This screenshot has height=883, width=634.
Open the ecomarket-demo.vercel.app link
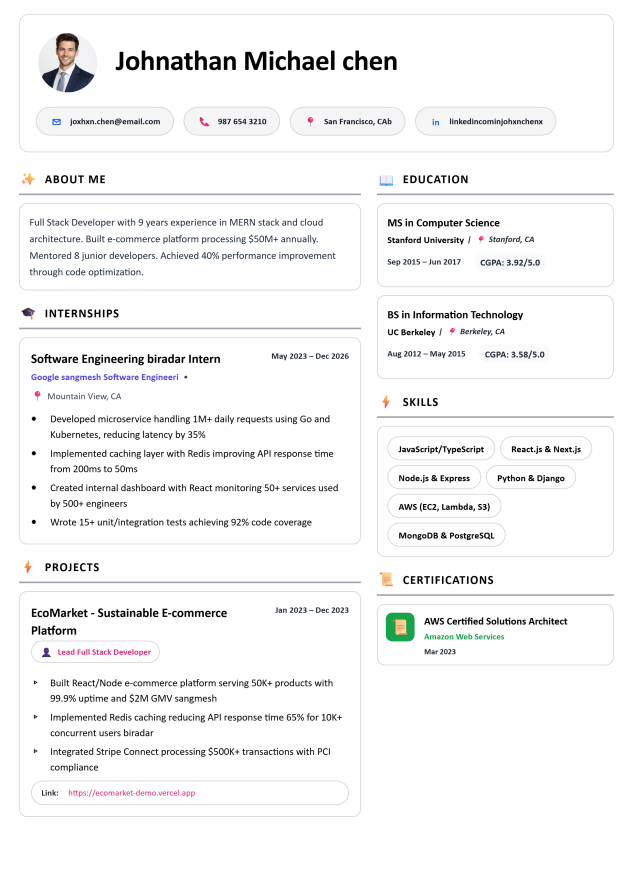pyautogui.click(x=131, y=793)
